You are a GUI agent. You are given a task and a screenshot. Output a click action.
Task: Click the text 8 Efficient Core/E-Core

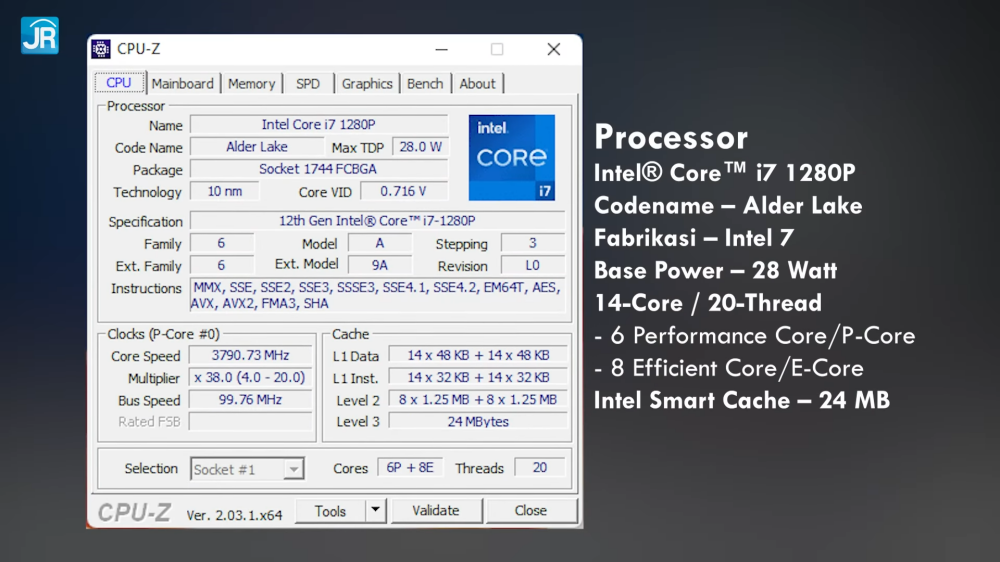[737, 368]
